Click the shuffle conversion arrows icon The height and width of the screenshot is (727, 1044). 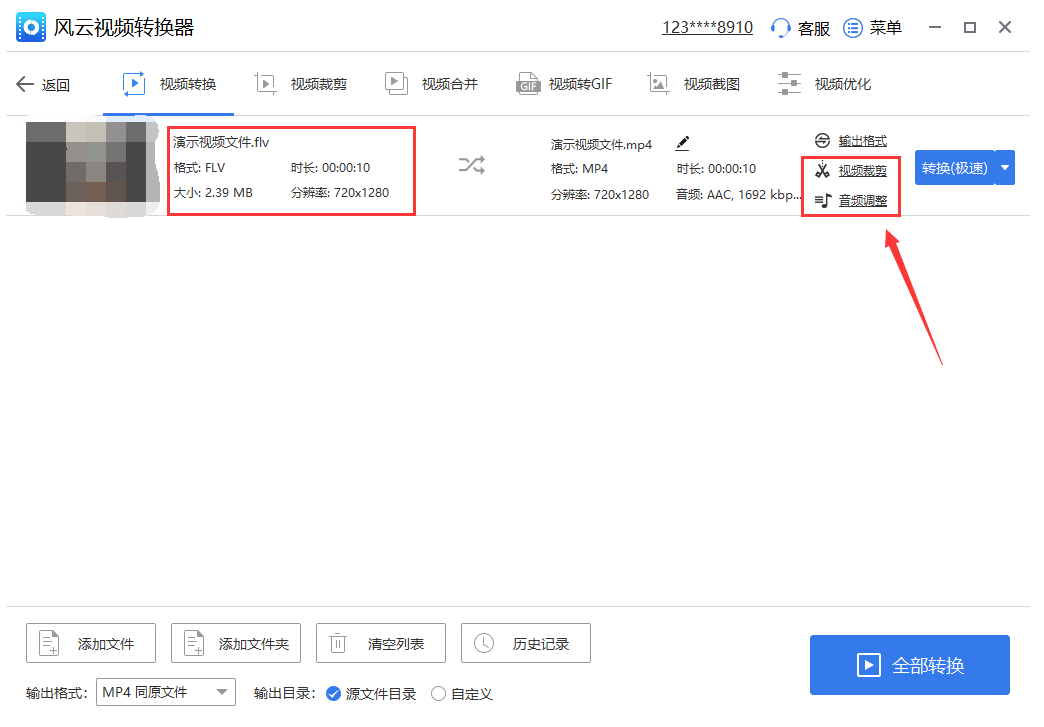(471, 166)
